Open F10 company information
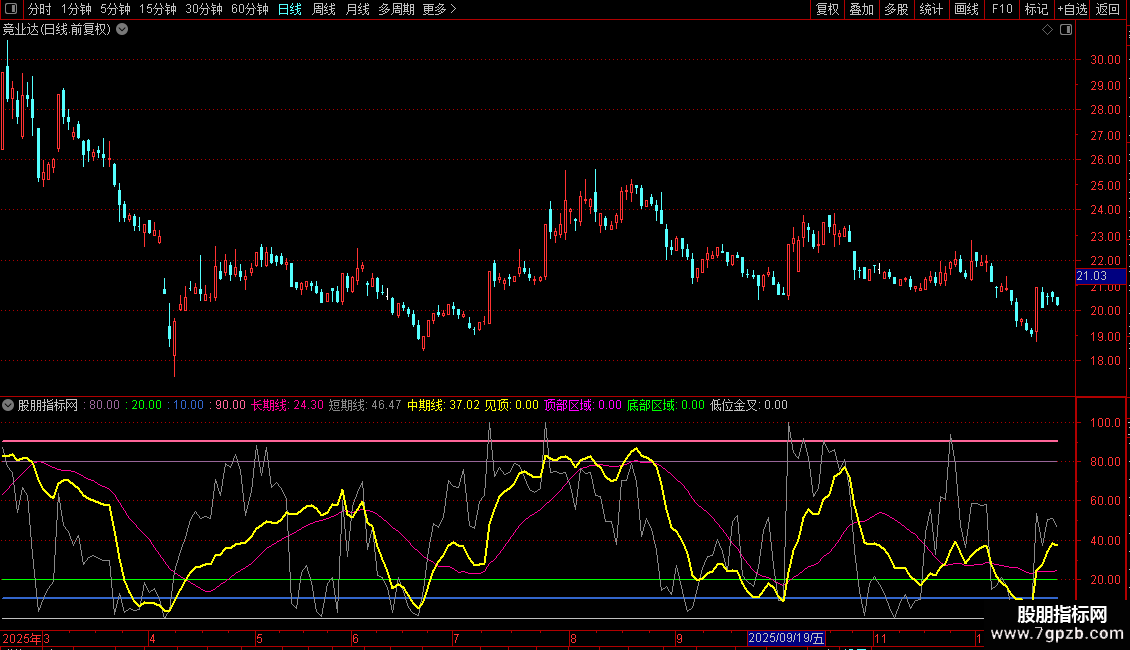 [1001, 9]
